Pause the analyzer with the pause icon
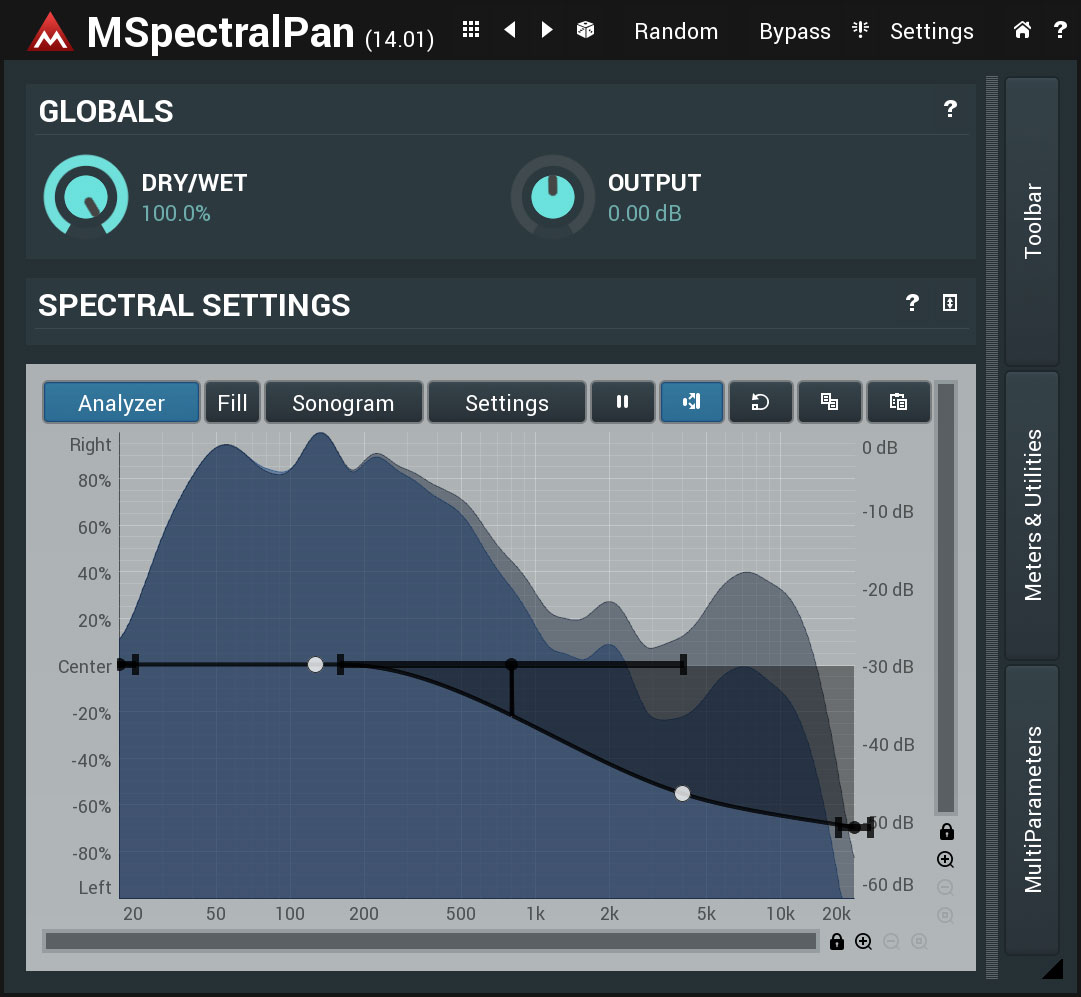1081x997 pixels. [x=623, y=401]
